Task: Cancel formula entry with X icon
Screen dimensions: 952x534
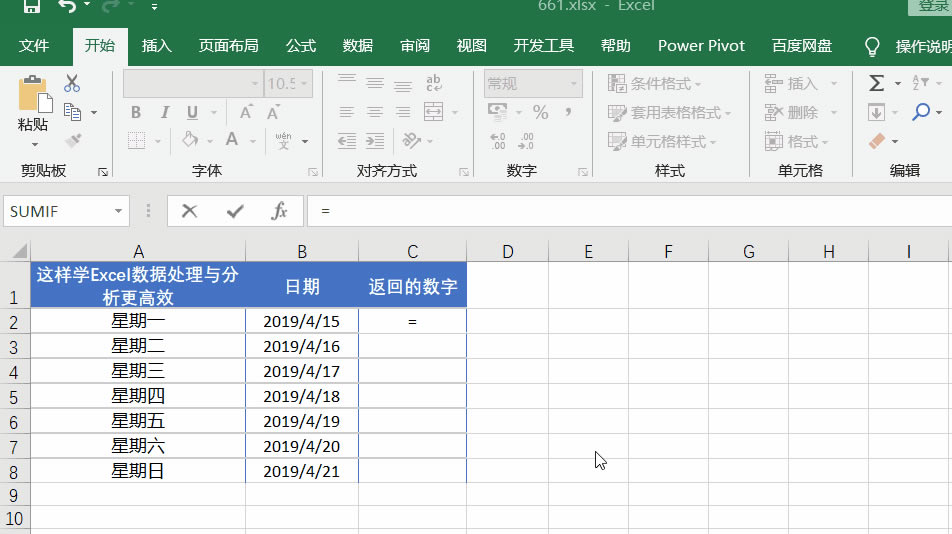Action: coord(189,211)
